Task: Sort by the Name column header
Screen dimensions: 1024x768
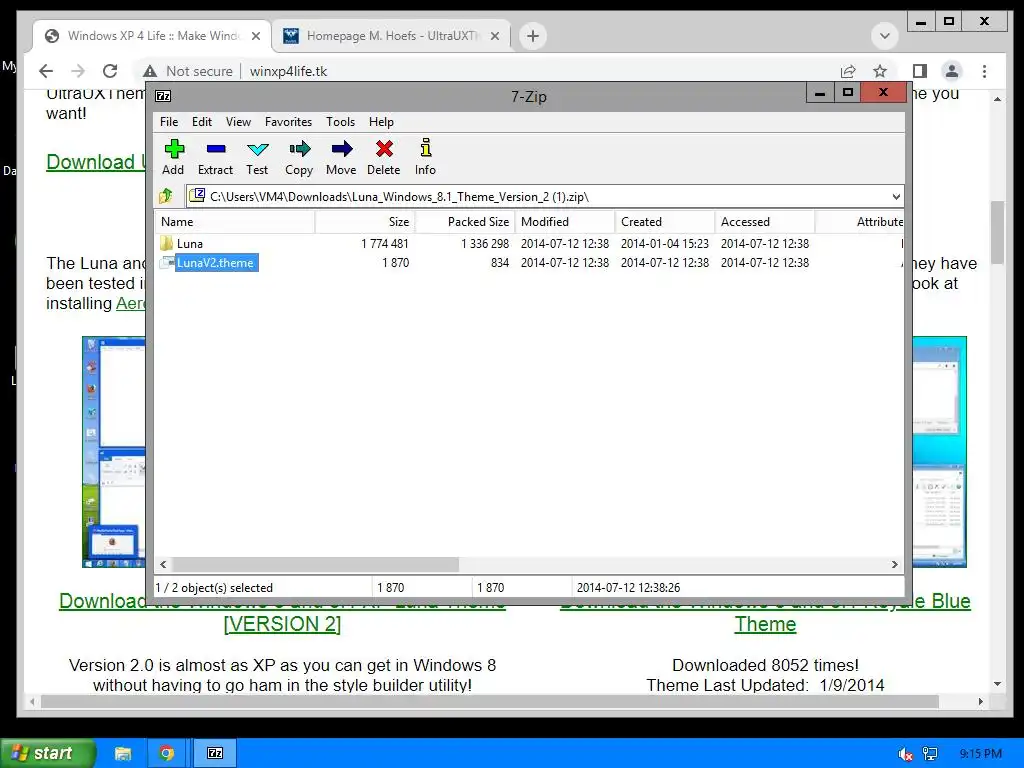Action: point(235,221)
